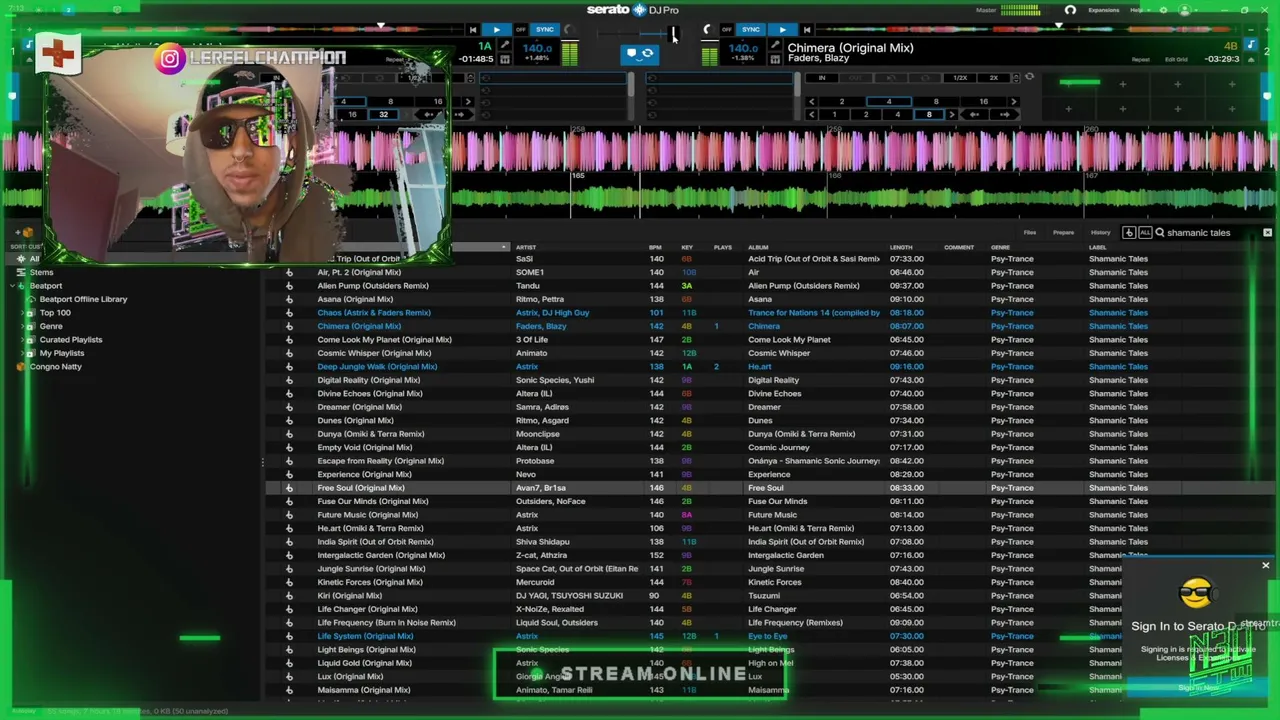This screenshot has height=720, width=1280.
Task: Open left deck key edit pencil icon
Action: click(504, 46)
